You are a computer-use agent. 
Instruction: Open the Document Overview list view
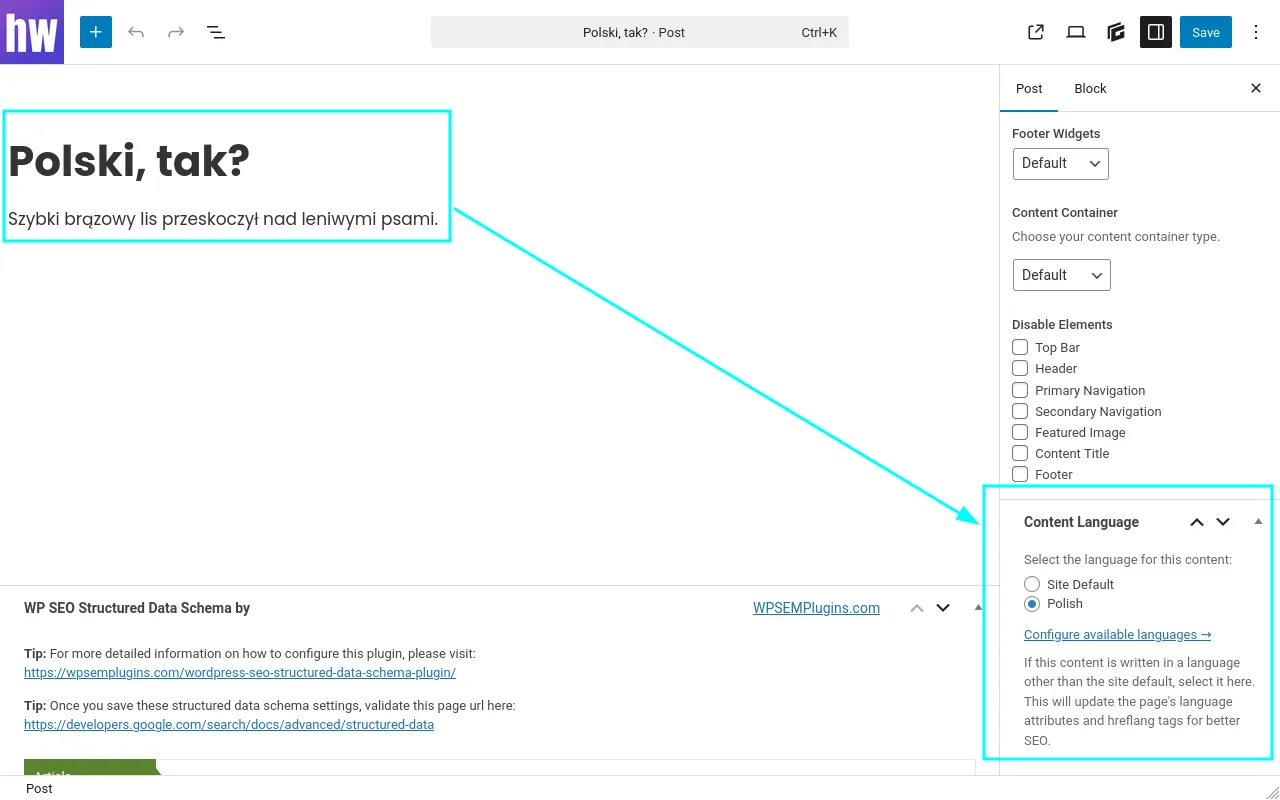(216, 32)
